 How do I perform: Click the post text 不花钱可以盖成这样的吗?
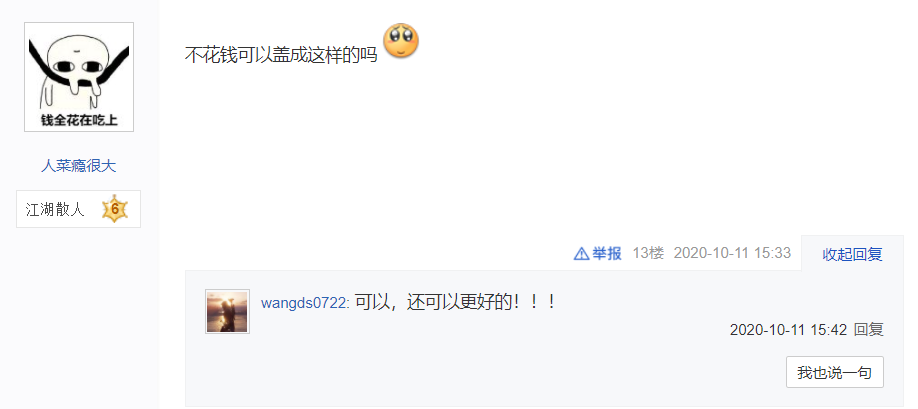tap(281, 55)
